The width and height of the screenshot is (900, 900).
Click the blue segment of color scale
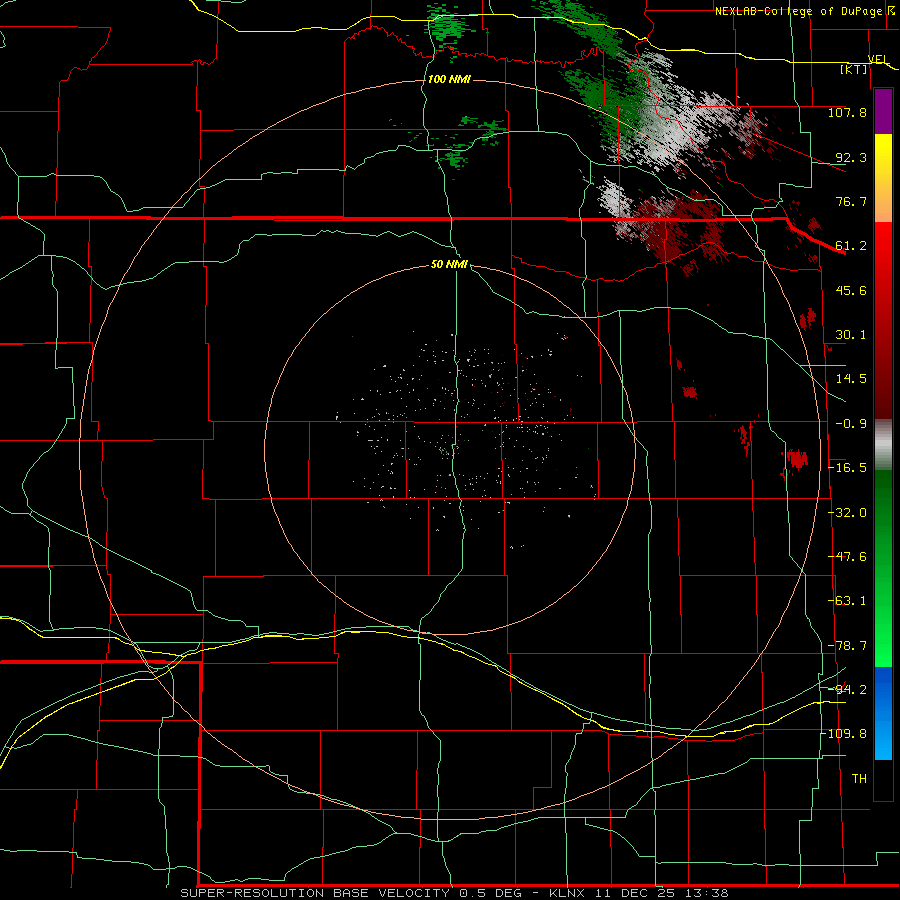[x=883, y=713]
